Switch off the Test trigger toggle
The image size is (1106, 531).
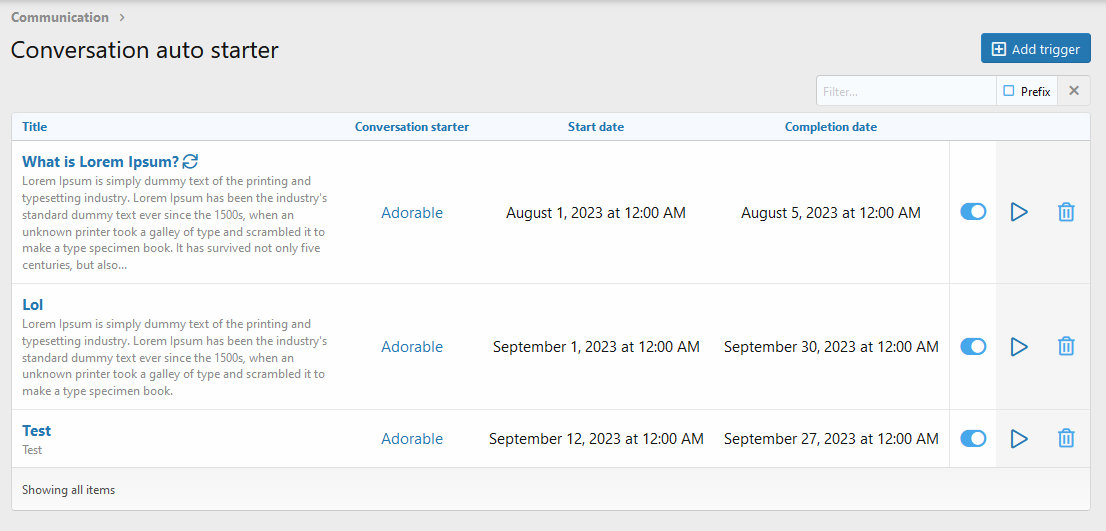pyautogui.click(x=973, y=439)
